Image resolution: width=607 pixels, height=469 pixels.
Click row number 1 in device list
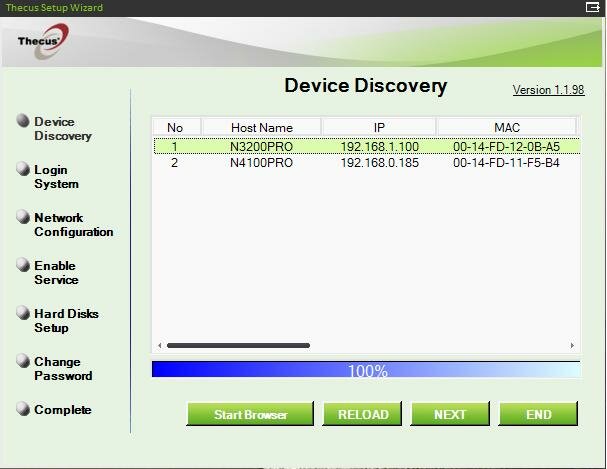pyautogui.click(x=175, y=147)
